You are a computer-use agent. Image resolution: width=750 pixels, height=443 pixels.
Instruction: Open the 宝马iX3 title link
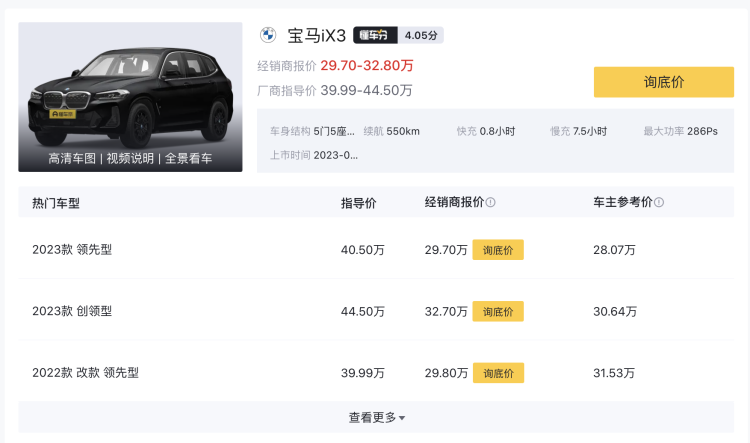click(x=316, y=35)
